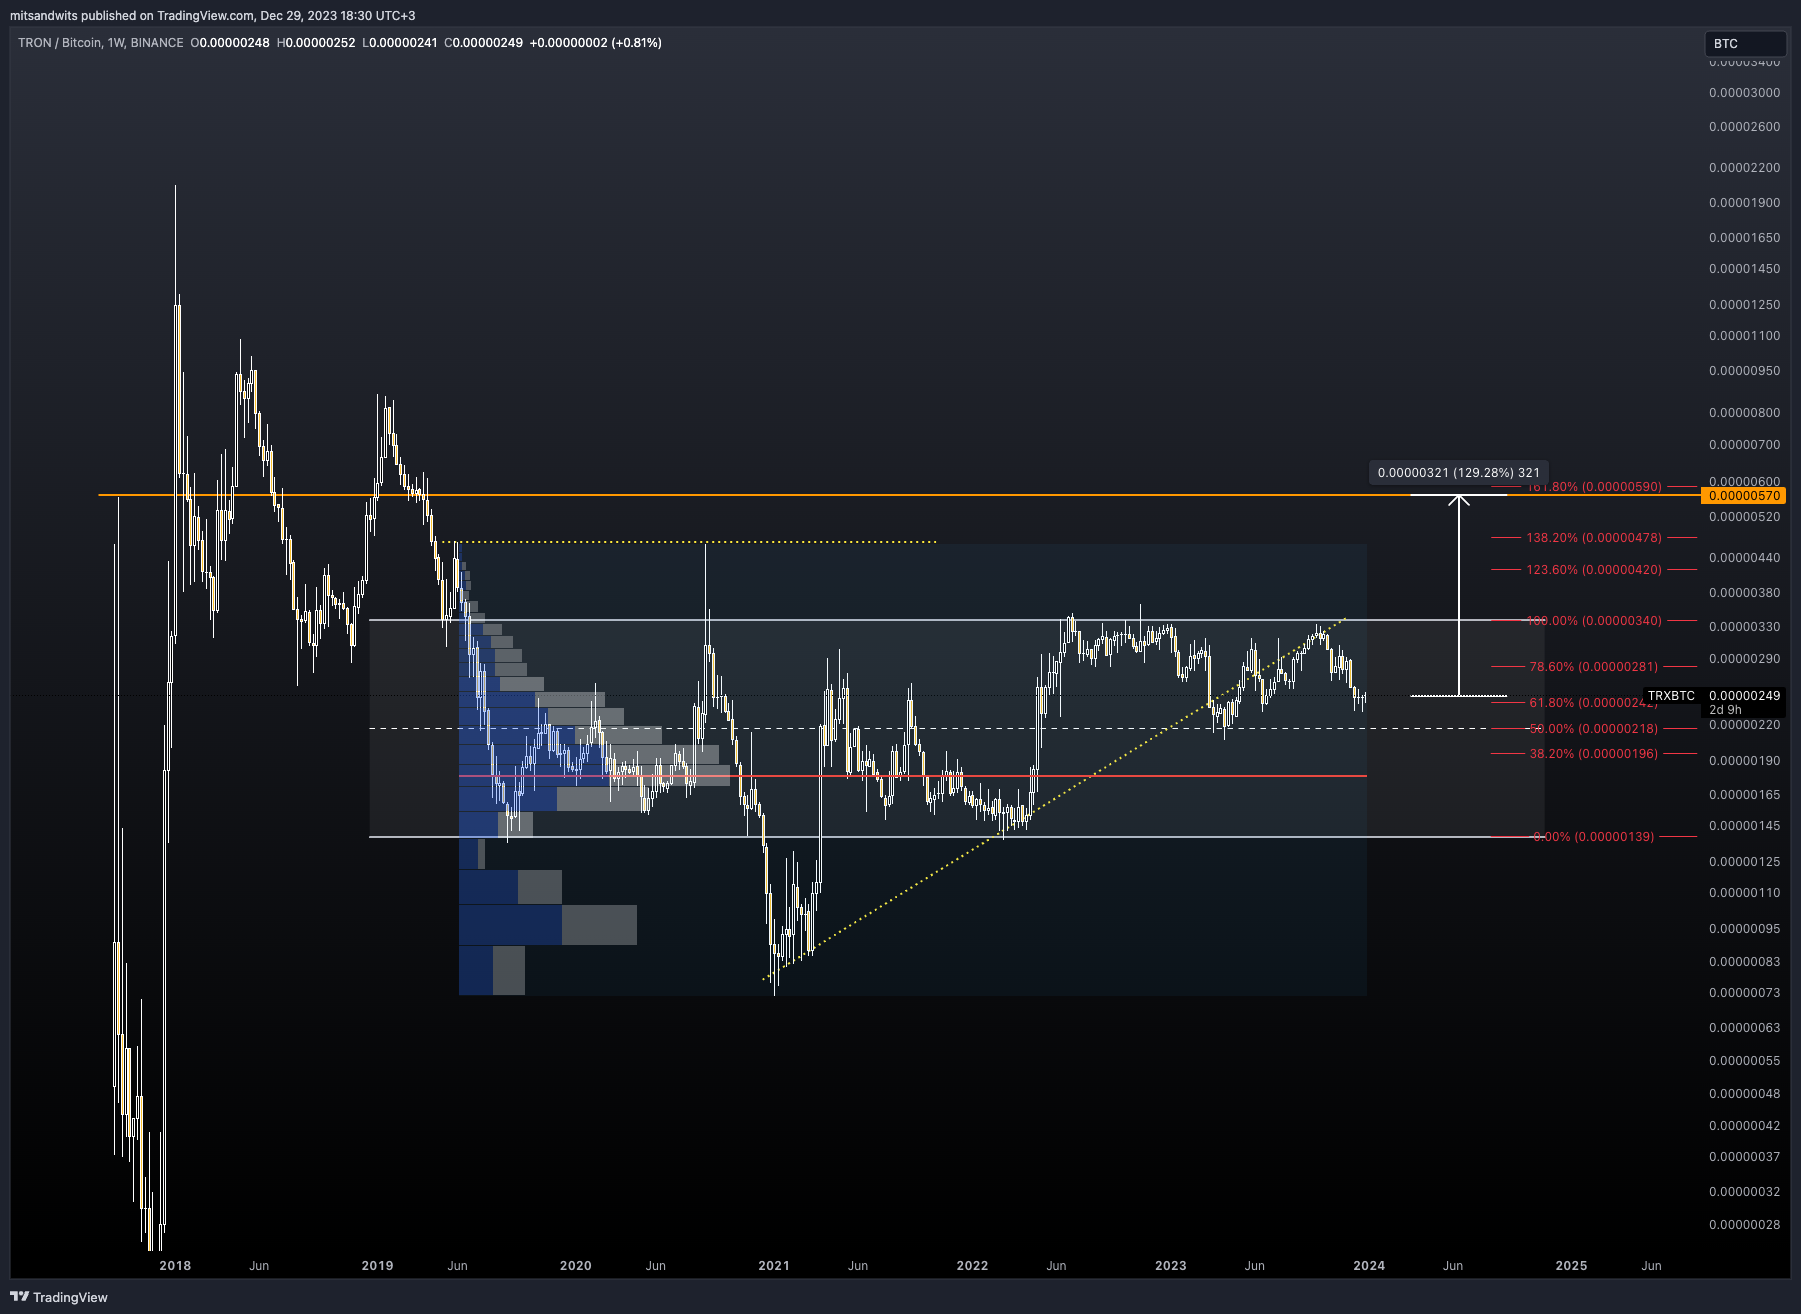Select the 38.20% (0.00000196) fib label

click(1594, 754)
